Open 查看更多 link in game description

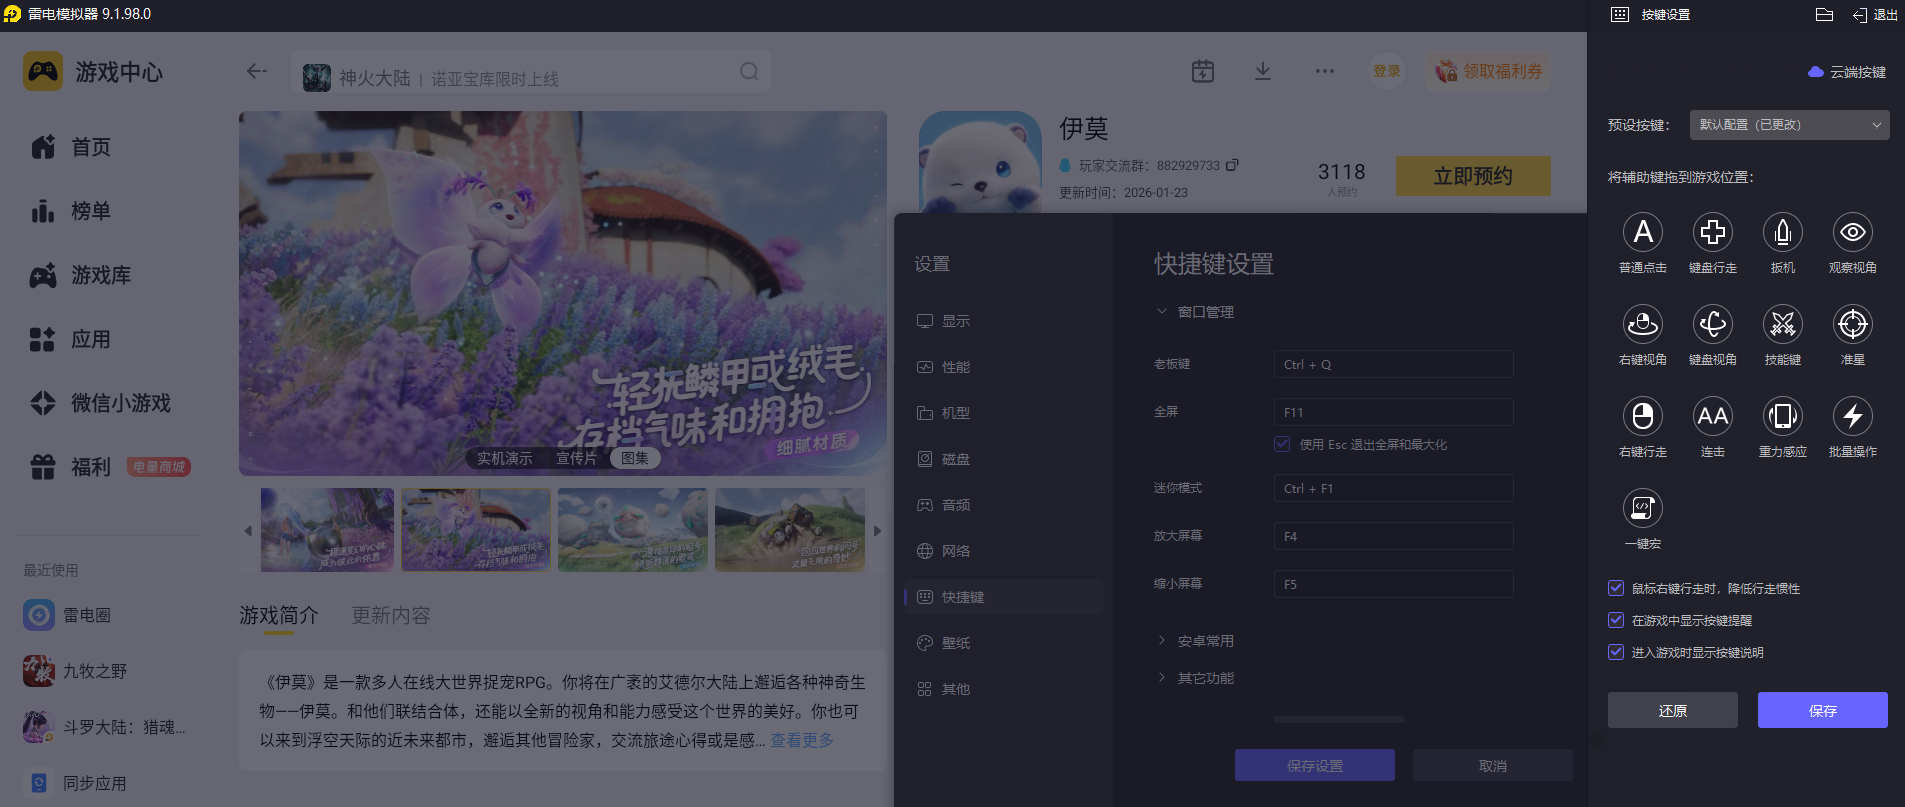pos(802,740)
